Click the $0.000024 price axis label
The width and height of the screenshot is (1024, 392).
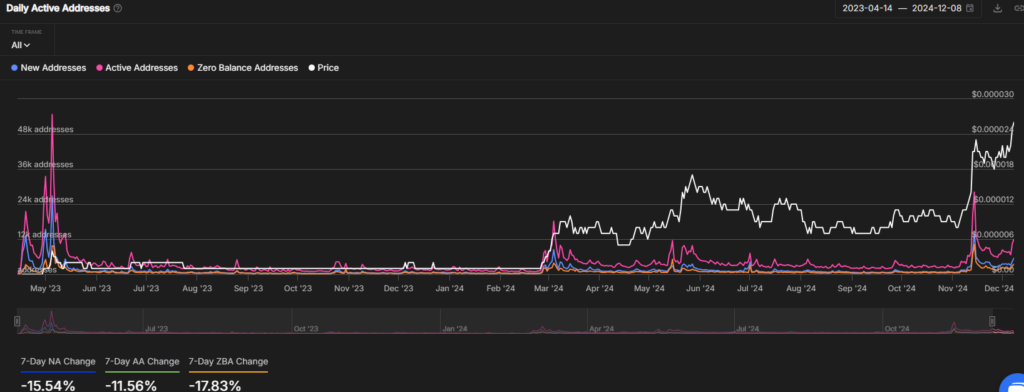click(x=993, y=129)
